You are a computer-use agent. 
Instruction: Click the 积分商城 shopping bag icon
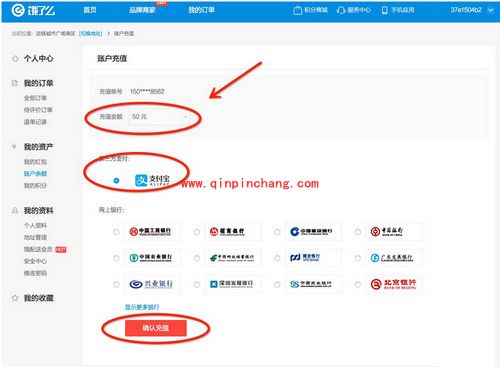(x=297, y=10)
